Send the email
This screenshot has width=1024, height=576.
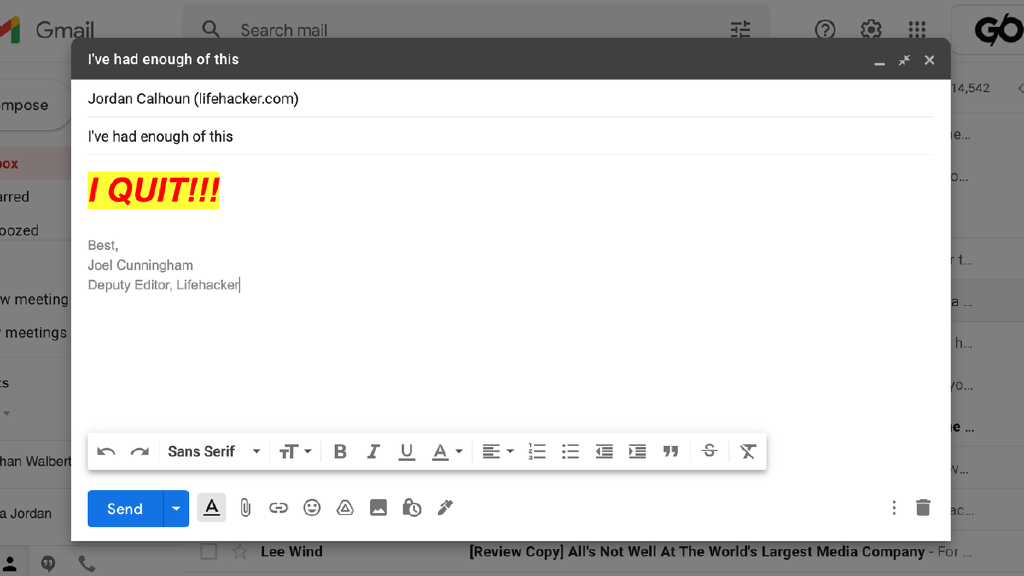125,509
